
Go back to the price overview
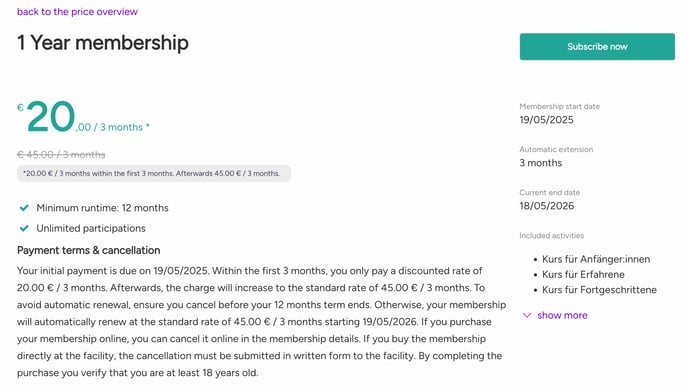77,12
